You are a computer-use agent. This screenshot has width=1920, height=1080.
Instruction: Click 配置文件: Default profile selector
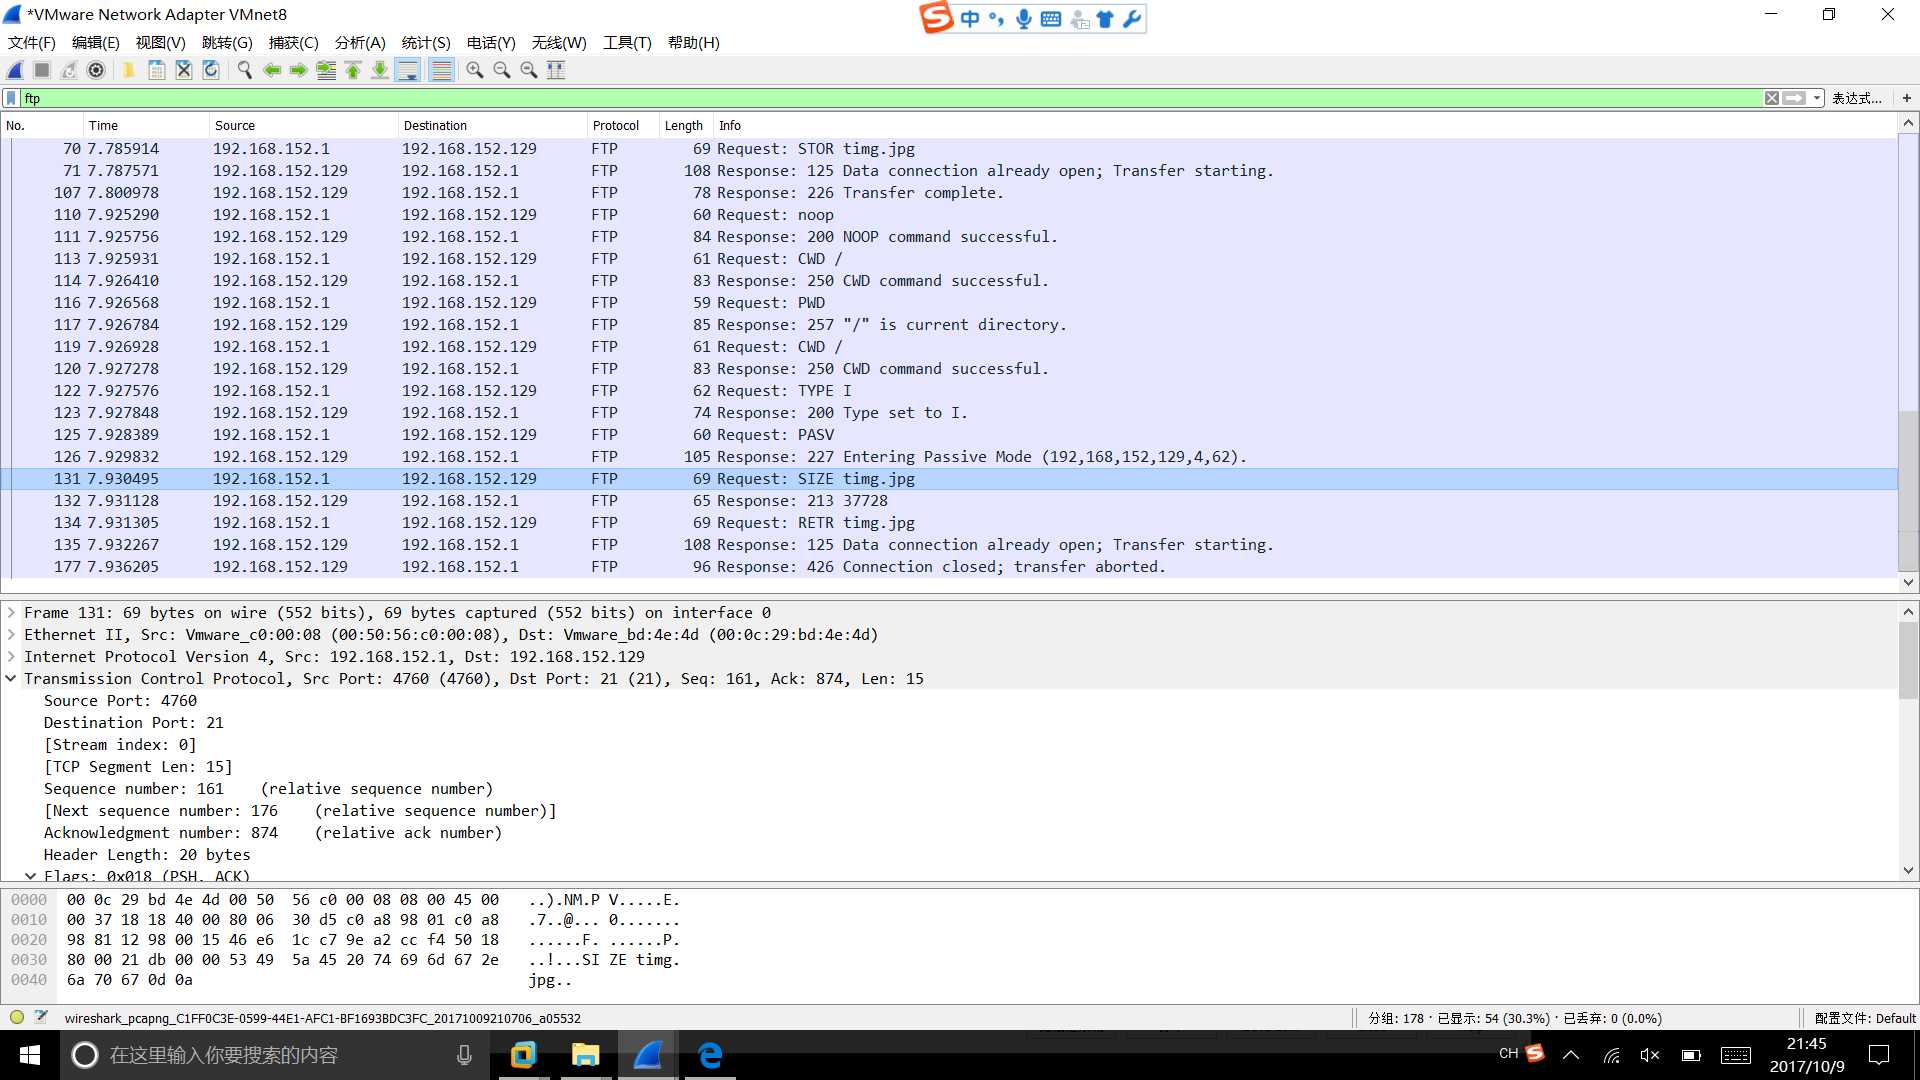(x=1864, y=1018)
